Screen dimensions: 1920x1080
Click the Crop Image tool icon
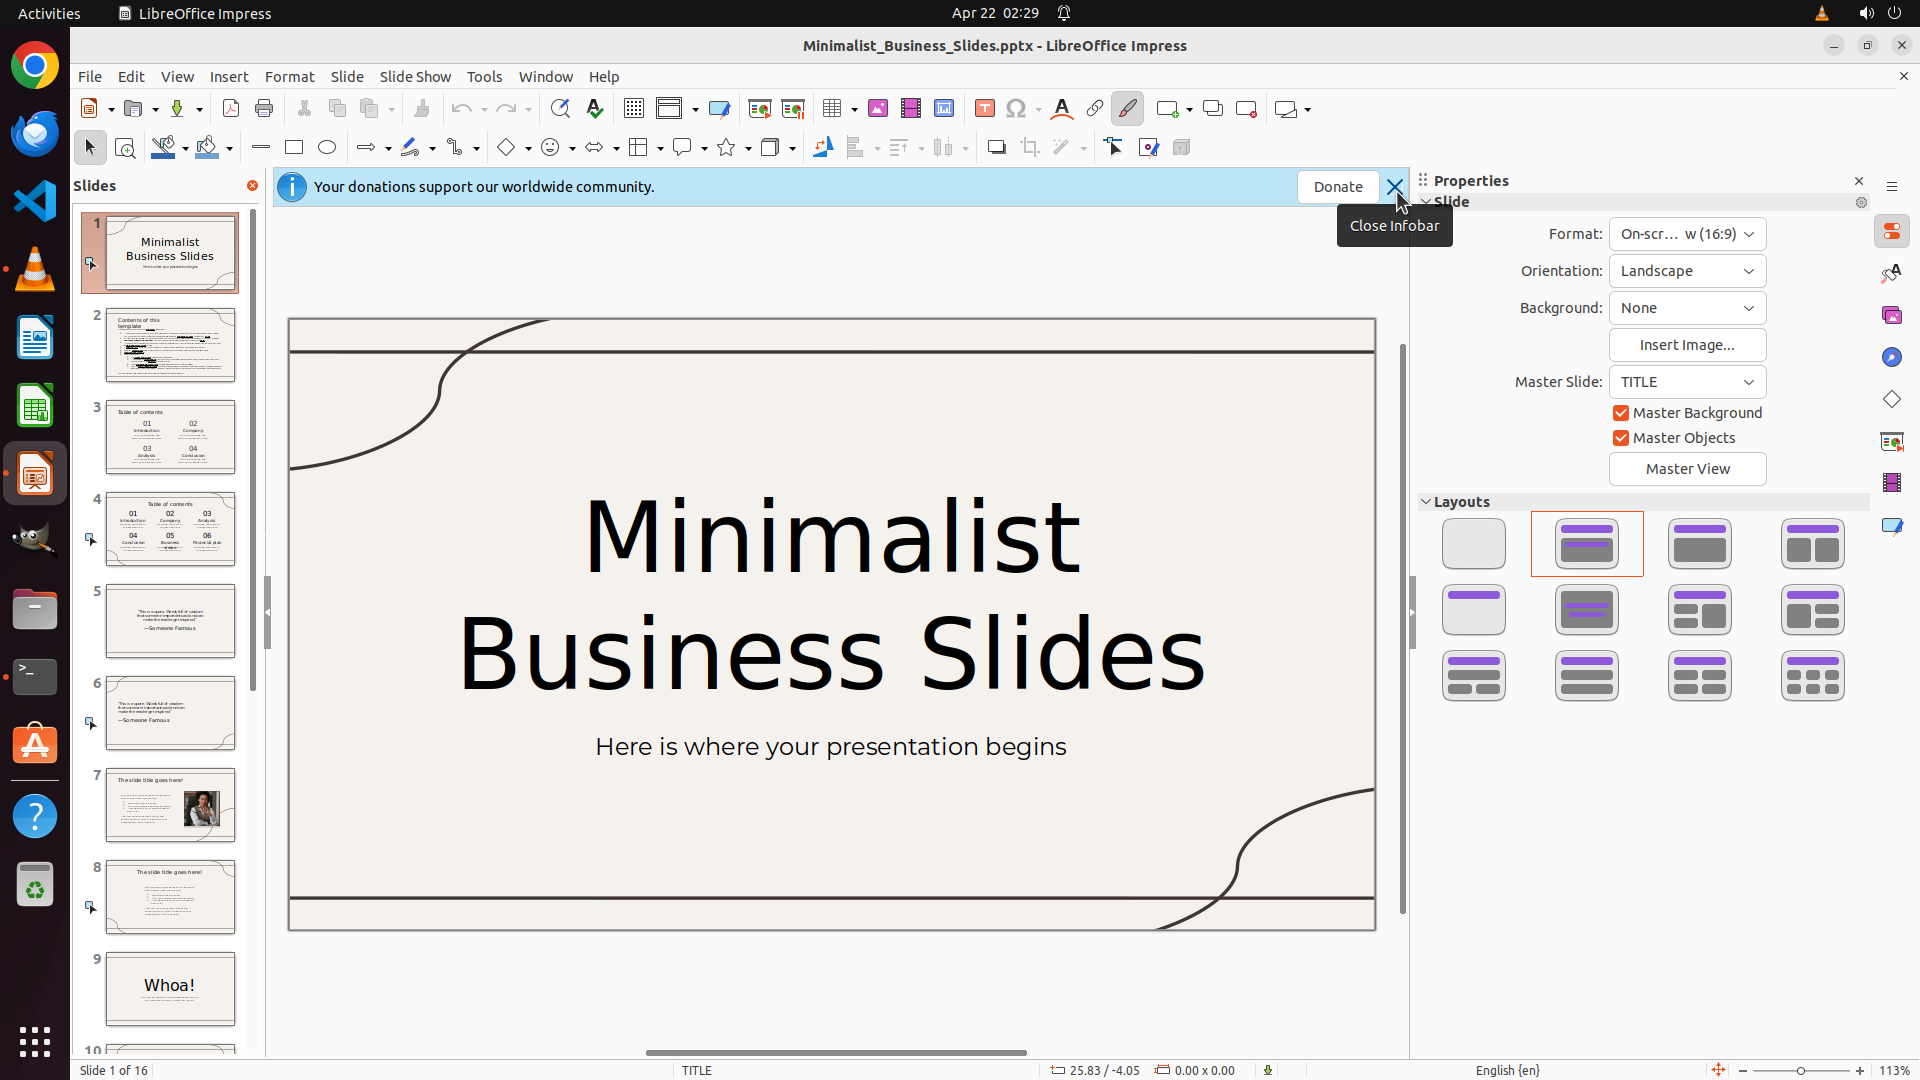[1030, 148]
